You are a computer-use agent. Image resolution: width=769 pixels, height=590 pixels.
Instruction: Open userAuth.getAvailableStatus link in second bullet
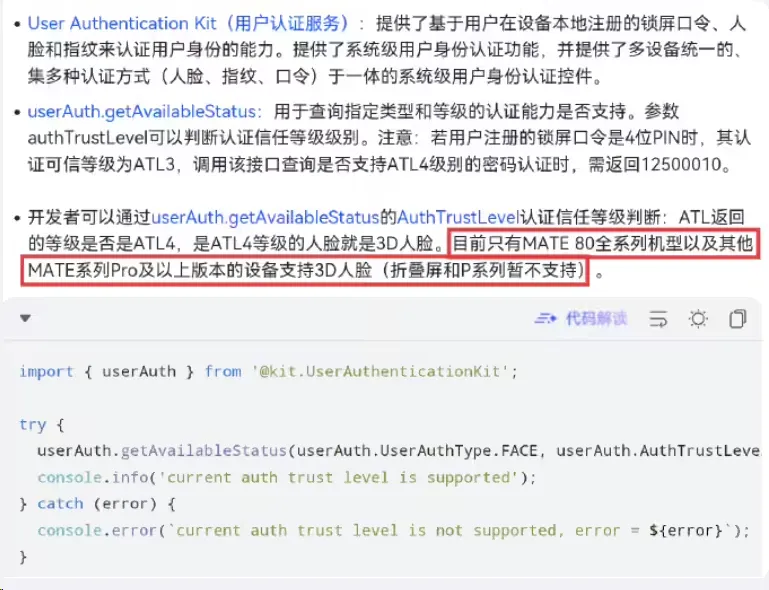pyautogui.click(x=142, y=112)
